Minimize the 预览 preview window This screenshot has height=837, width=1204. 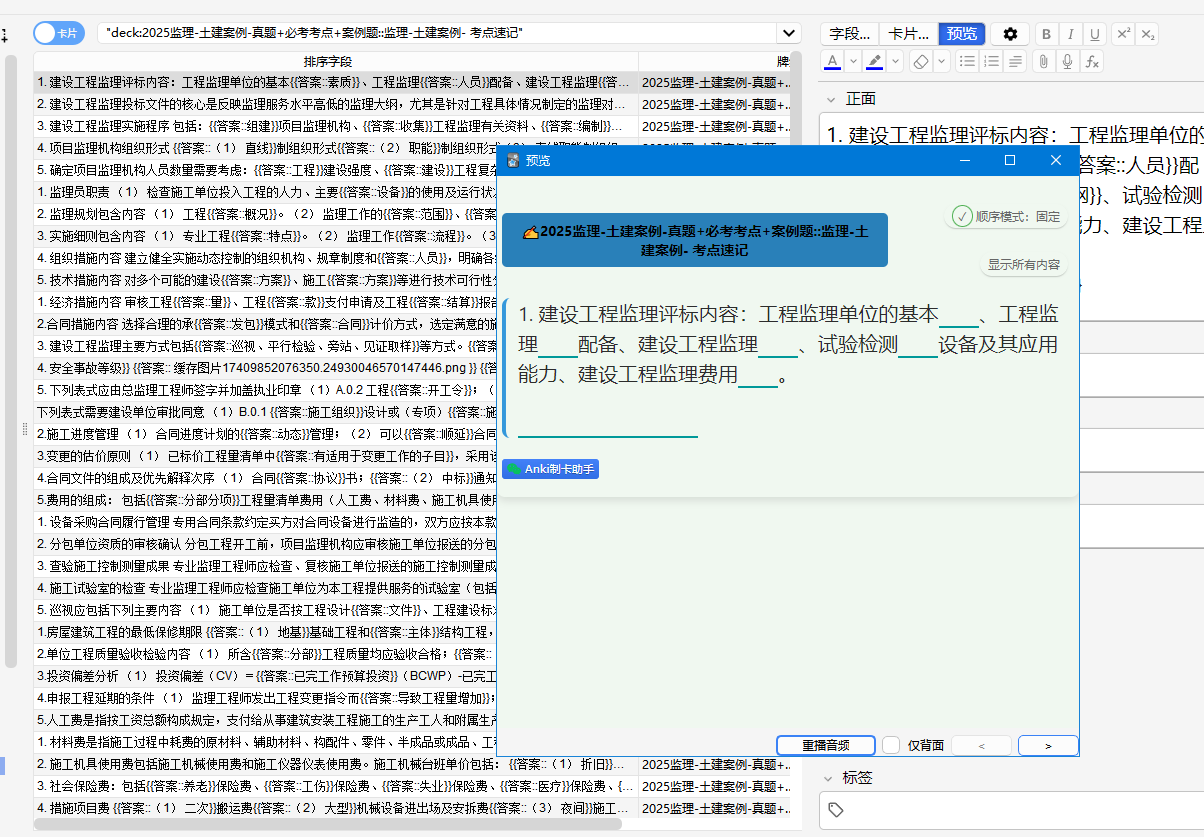[x=966, y=160]
